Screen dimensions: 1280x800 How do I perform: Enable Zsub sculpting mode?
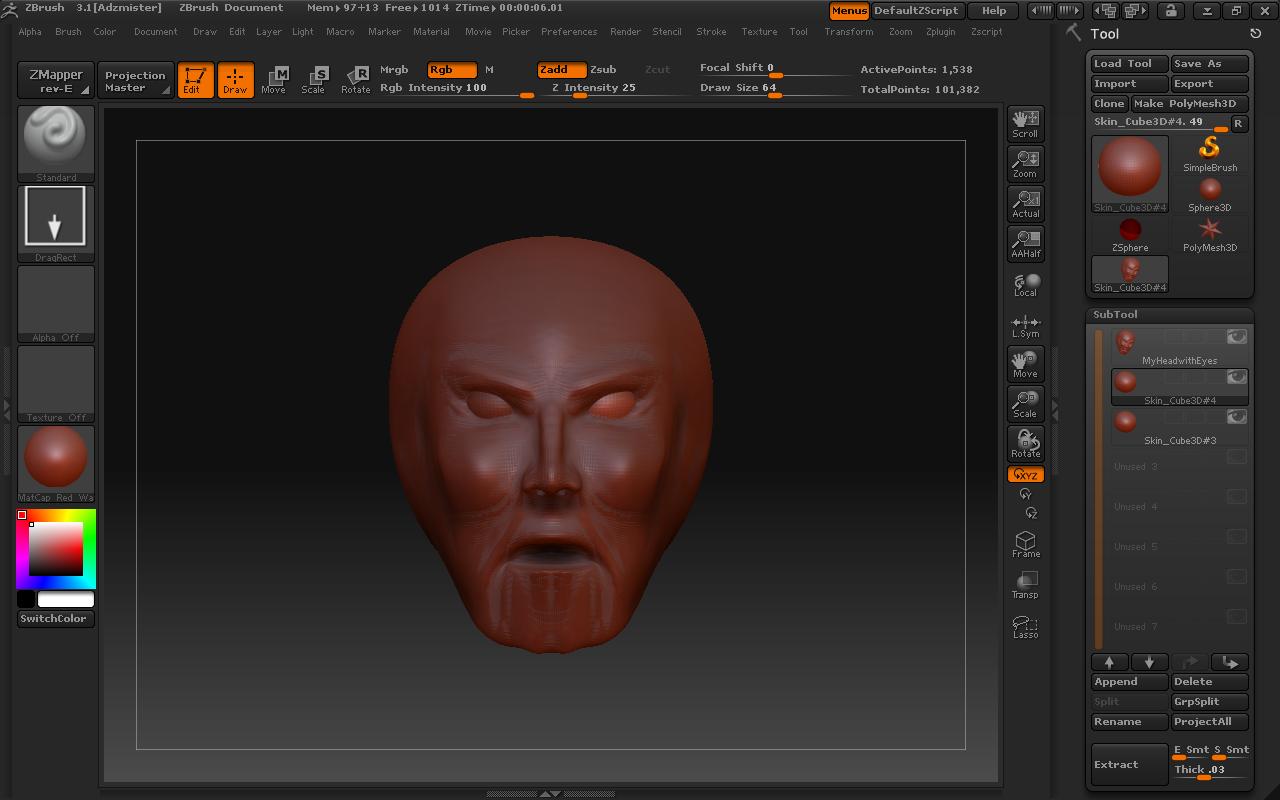click(604, 70)
